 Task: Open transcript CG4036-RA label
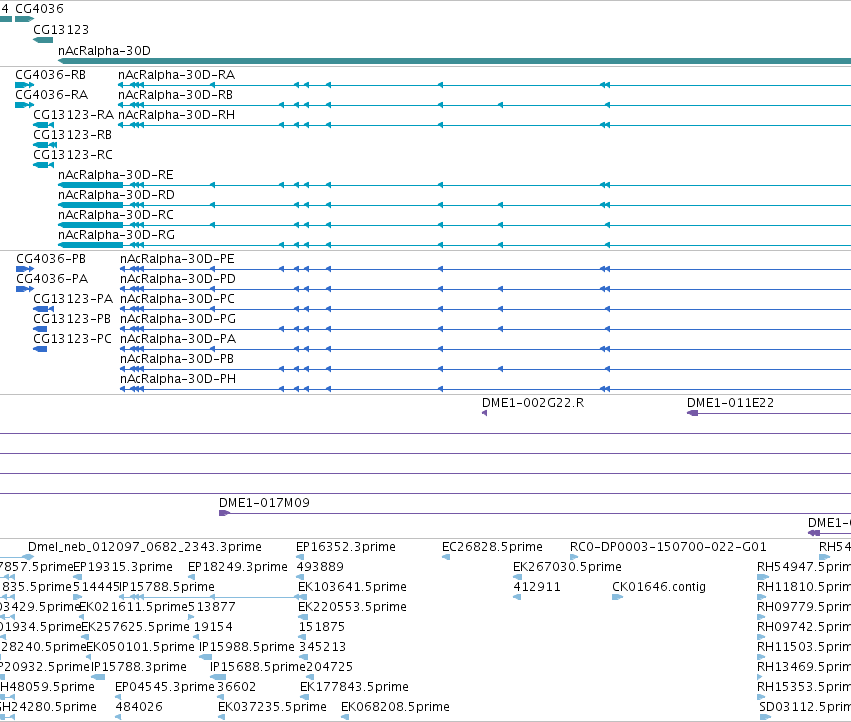click(x=52, y=95)
